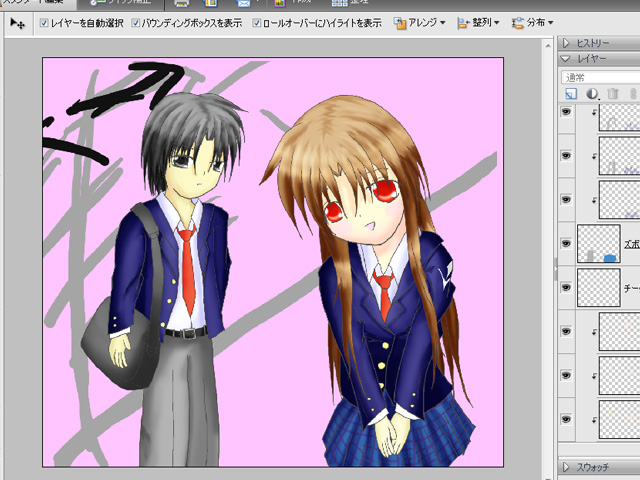This screenshot has width=640, height=480.
Task: Open the 分布 dropdown
Action: [x=533, y=23]
